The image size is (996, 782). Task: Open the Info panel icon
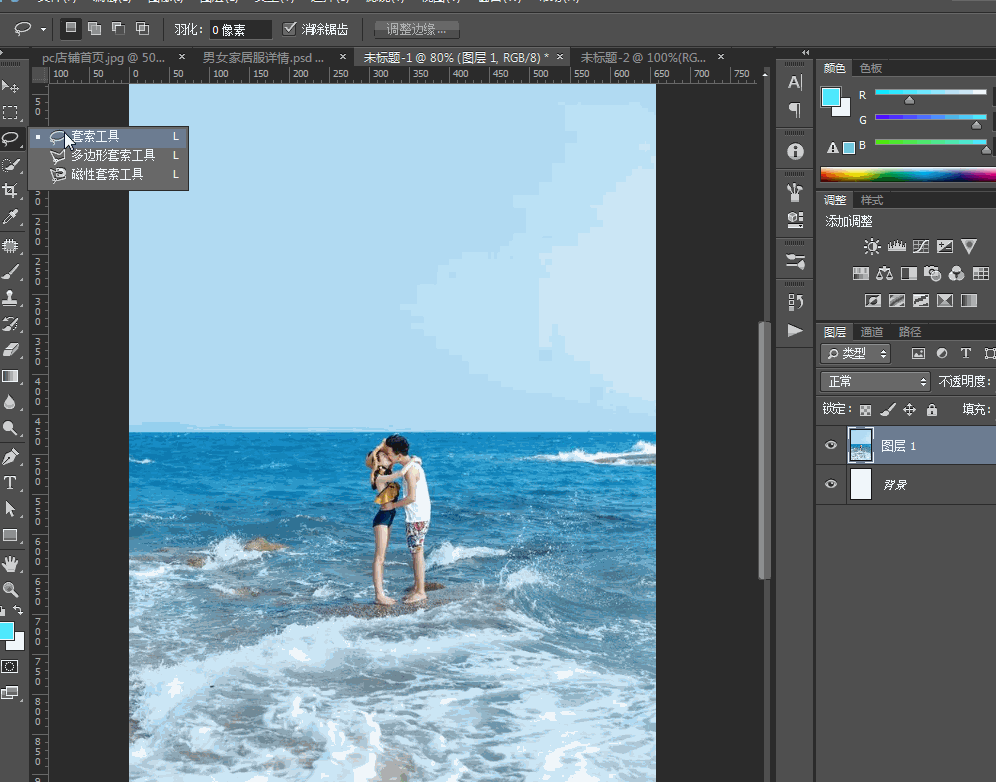pyautogui.click(x=795, y=151)
